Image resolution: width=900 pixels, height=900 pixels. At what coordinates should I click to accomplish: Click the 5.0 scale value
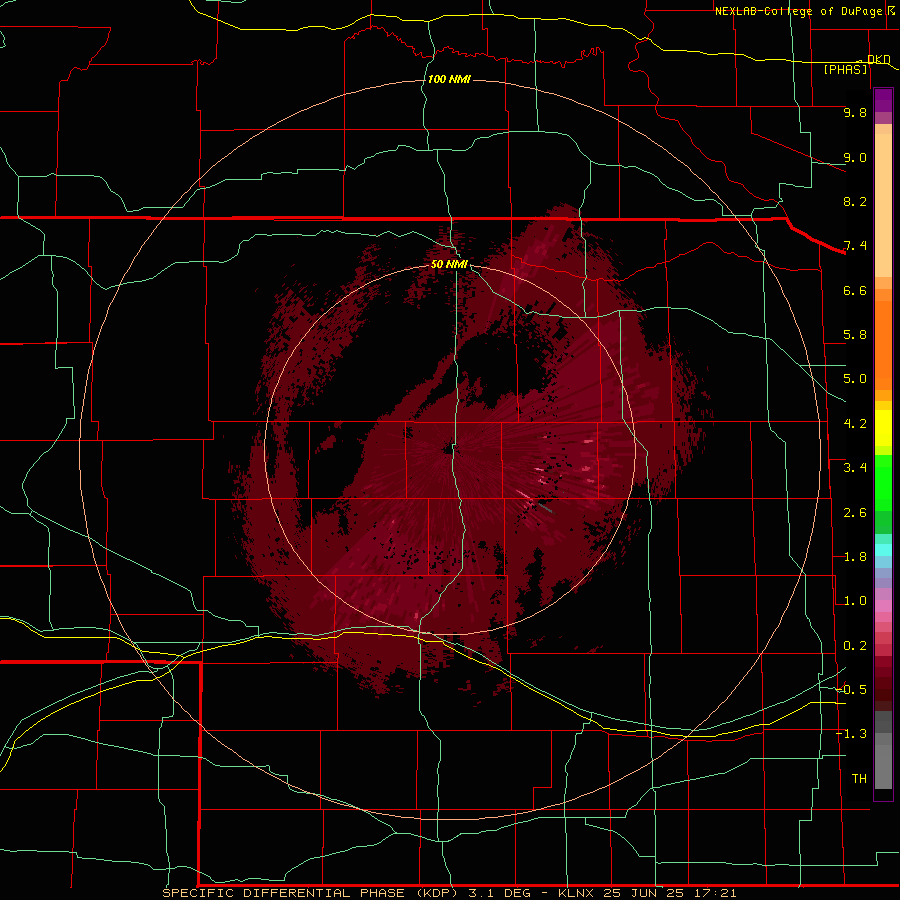click(x=855, y=379)
